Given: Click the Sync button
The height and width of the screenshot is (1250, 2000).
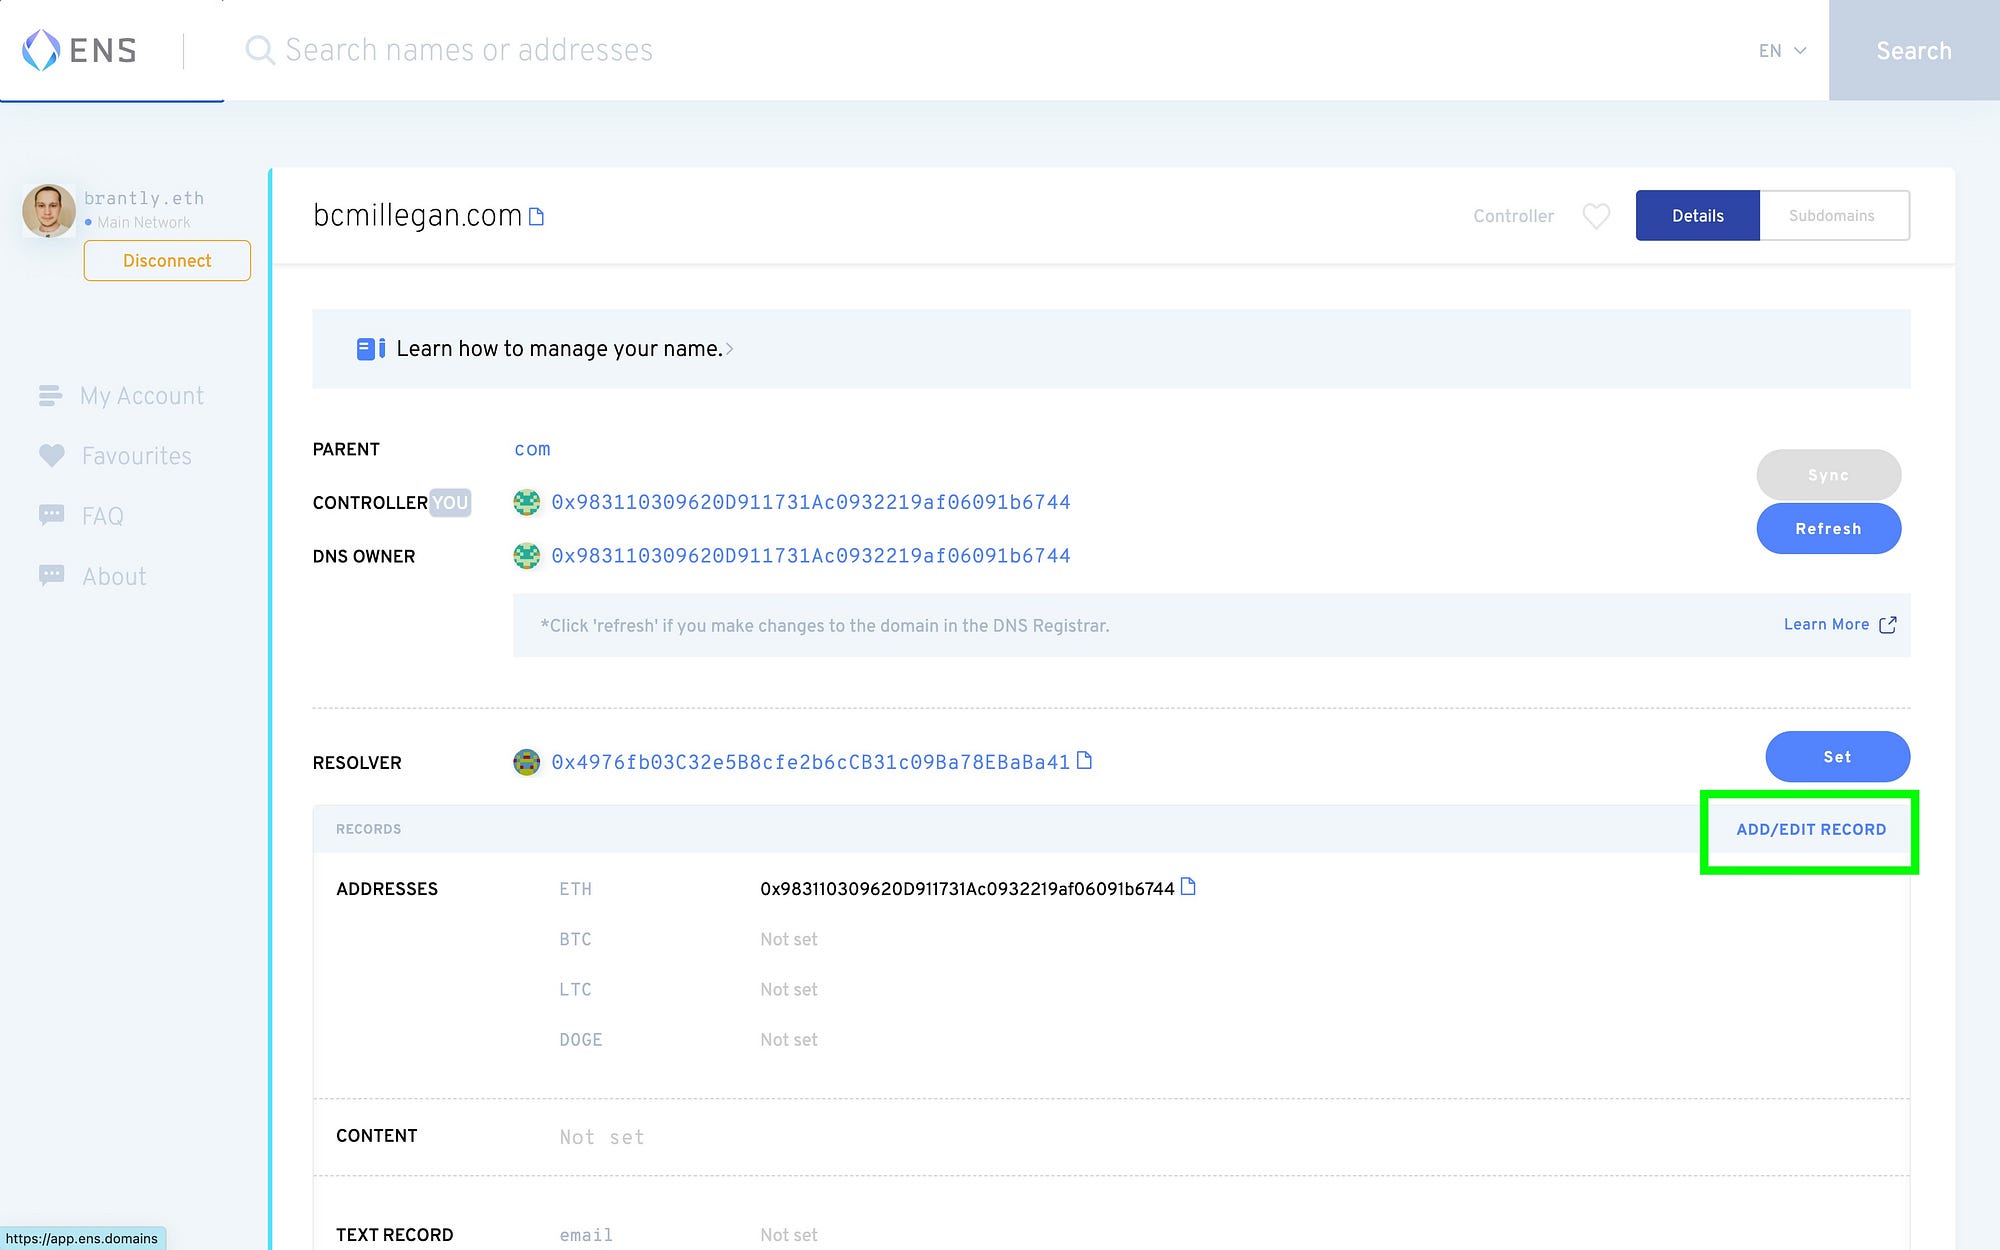Looking at the screenshot, I should [x=1828, y=475].
